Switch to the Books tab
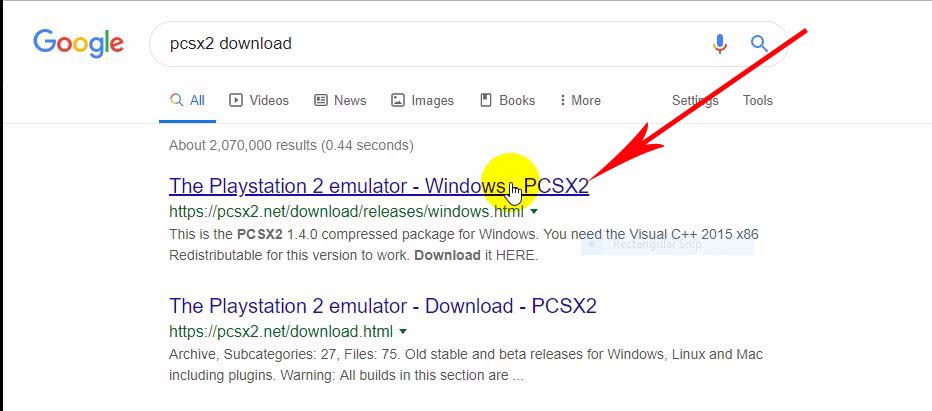The height and width of the screenshot is (411, 932). (x=507, y=101)
